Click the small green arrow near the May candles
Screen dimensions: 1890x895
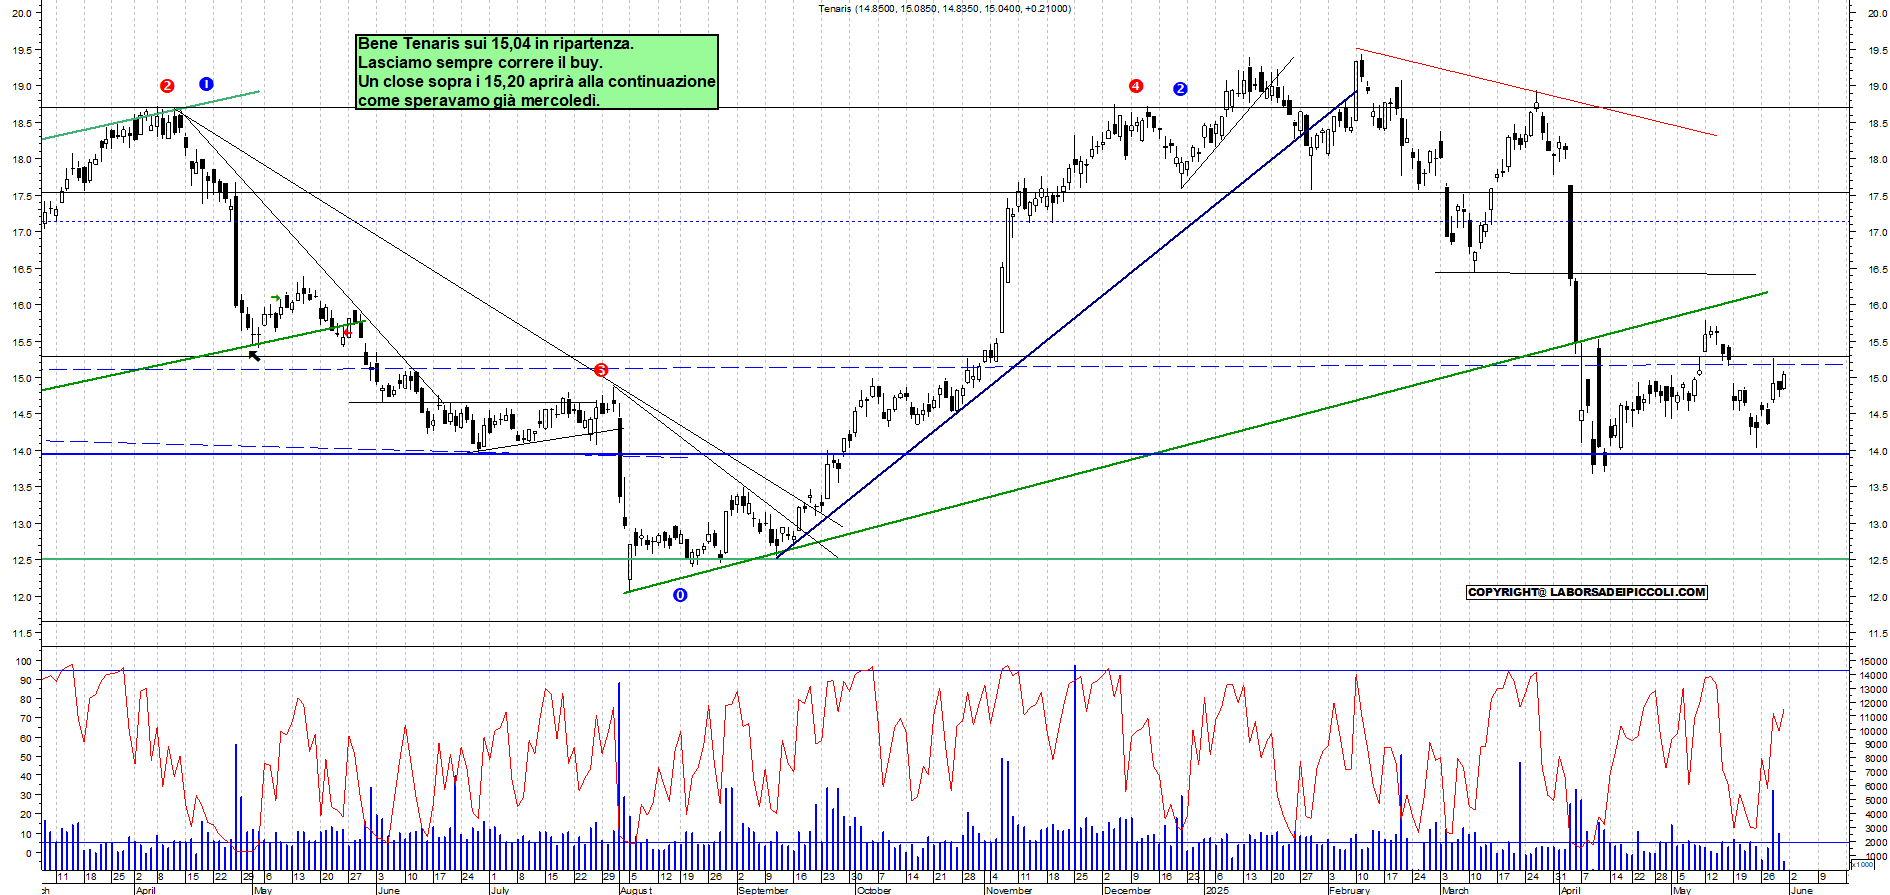276,298
